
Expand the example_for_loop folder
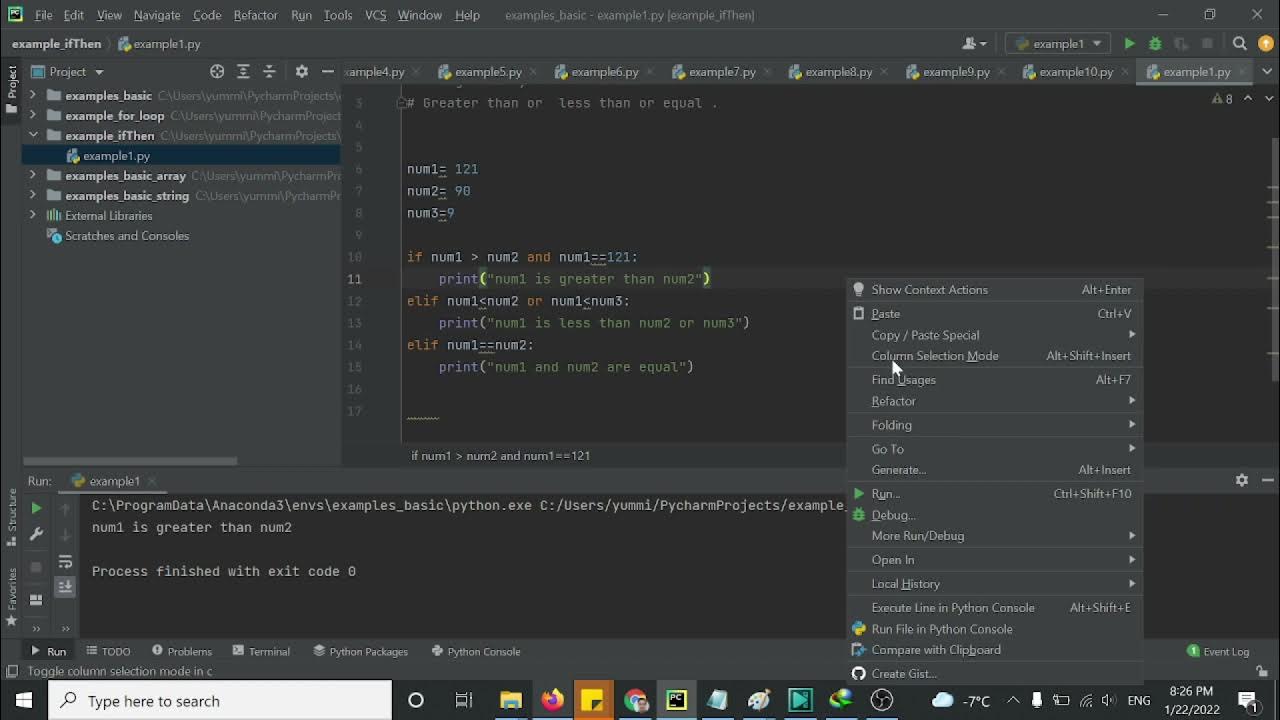click(33, 116)
